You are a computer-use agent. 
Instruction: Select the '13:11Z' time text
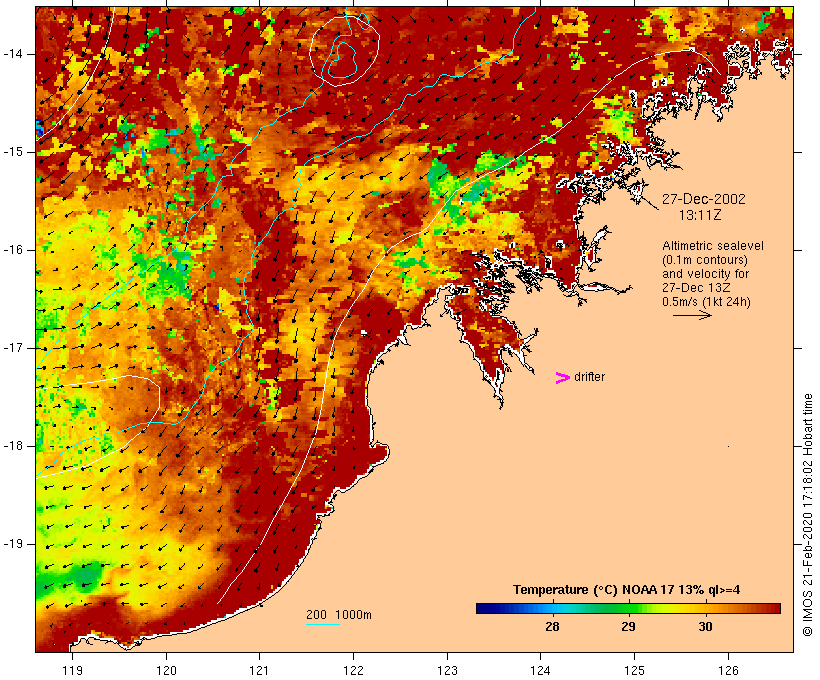tap(700, 215)
